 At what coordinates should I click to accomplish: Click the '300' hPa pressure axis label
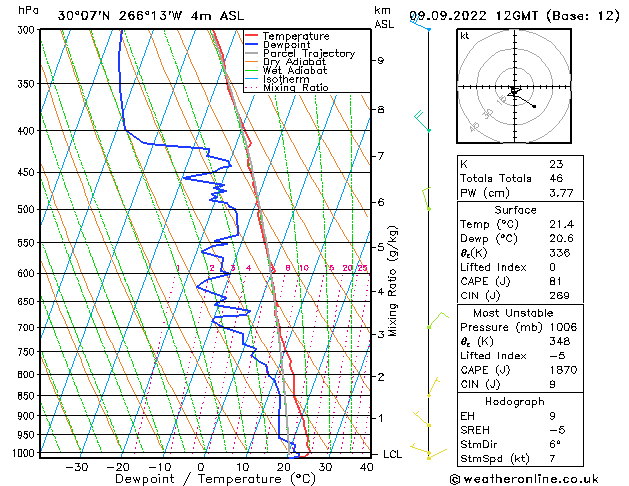pyautogui.click(x=28, y=30)
